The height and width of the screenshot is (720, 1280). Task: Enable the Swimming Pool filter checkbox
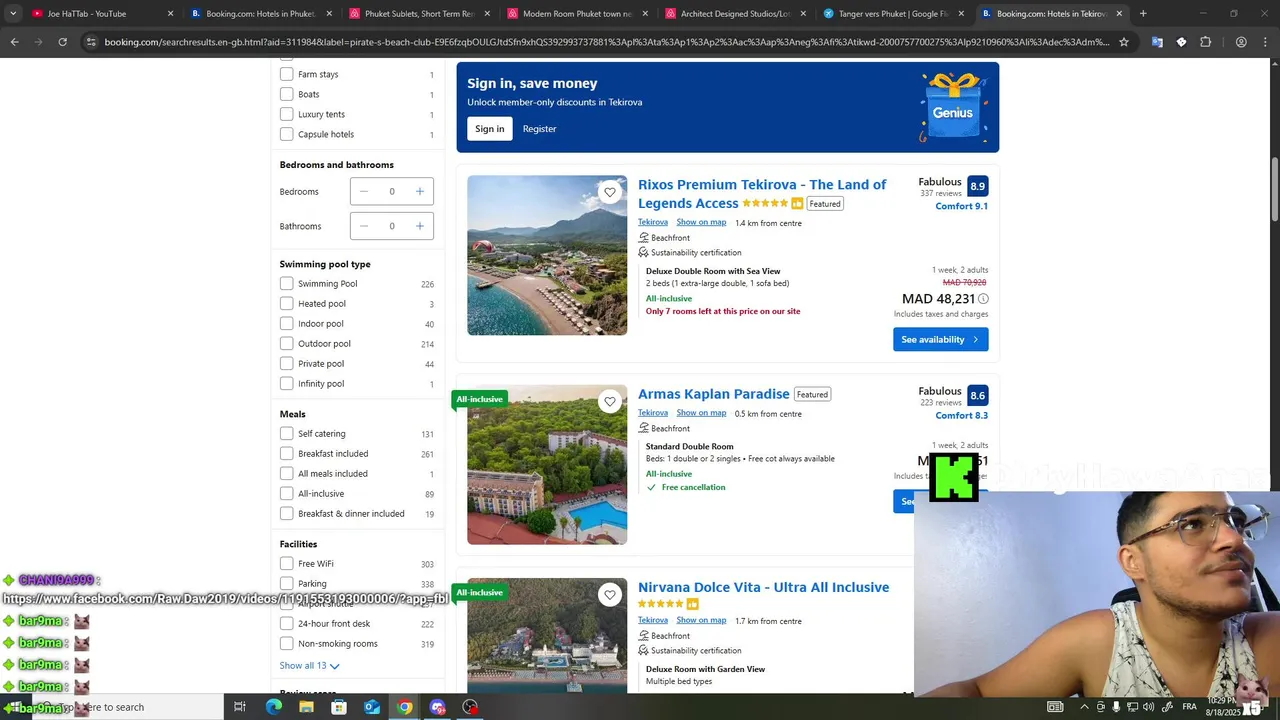[x=287, y=284]
